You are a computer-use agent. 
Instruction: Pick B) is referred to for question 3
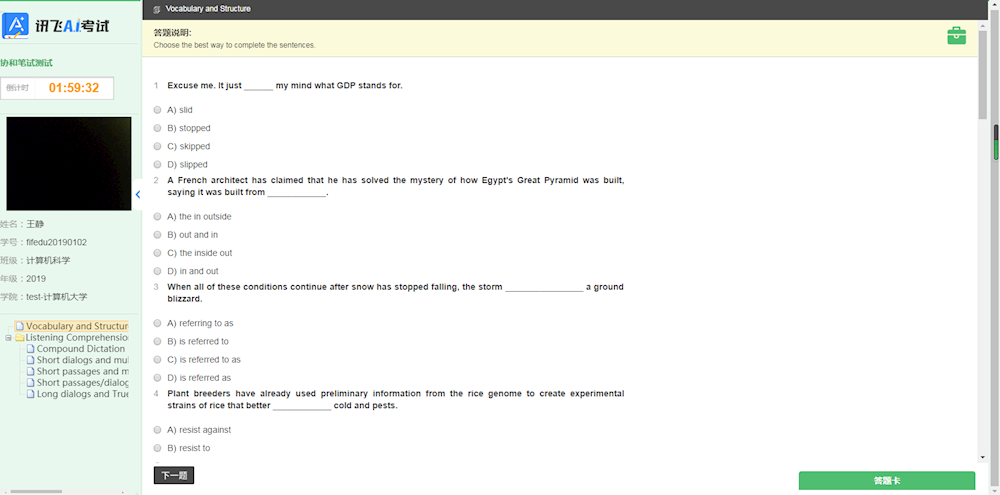[157, 341]
